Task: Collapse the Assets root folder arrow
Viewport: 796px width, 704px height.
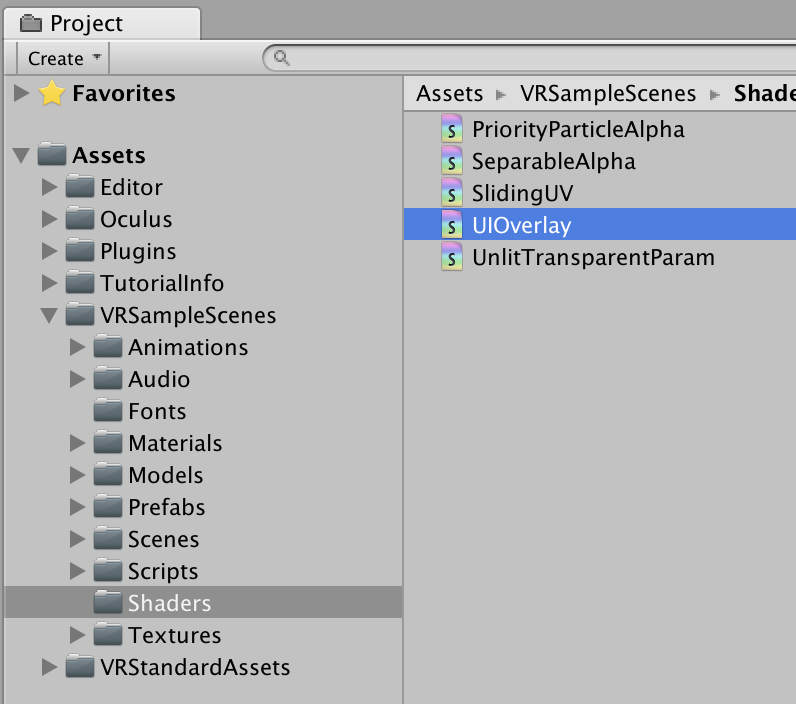Action: 21,156
